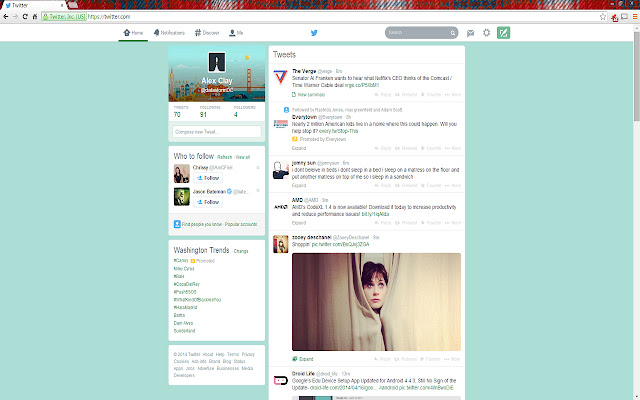Open The Verge account name
The width and height of the screenshot is (640, 400).
(x=304, y=71)
